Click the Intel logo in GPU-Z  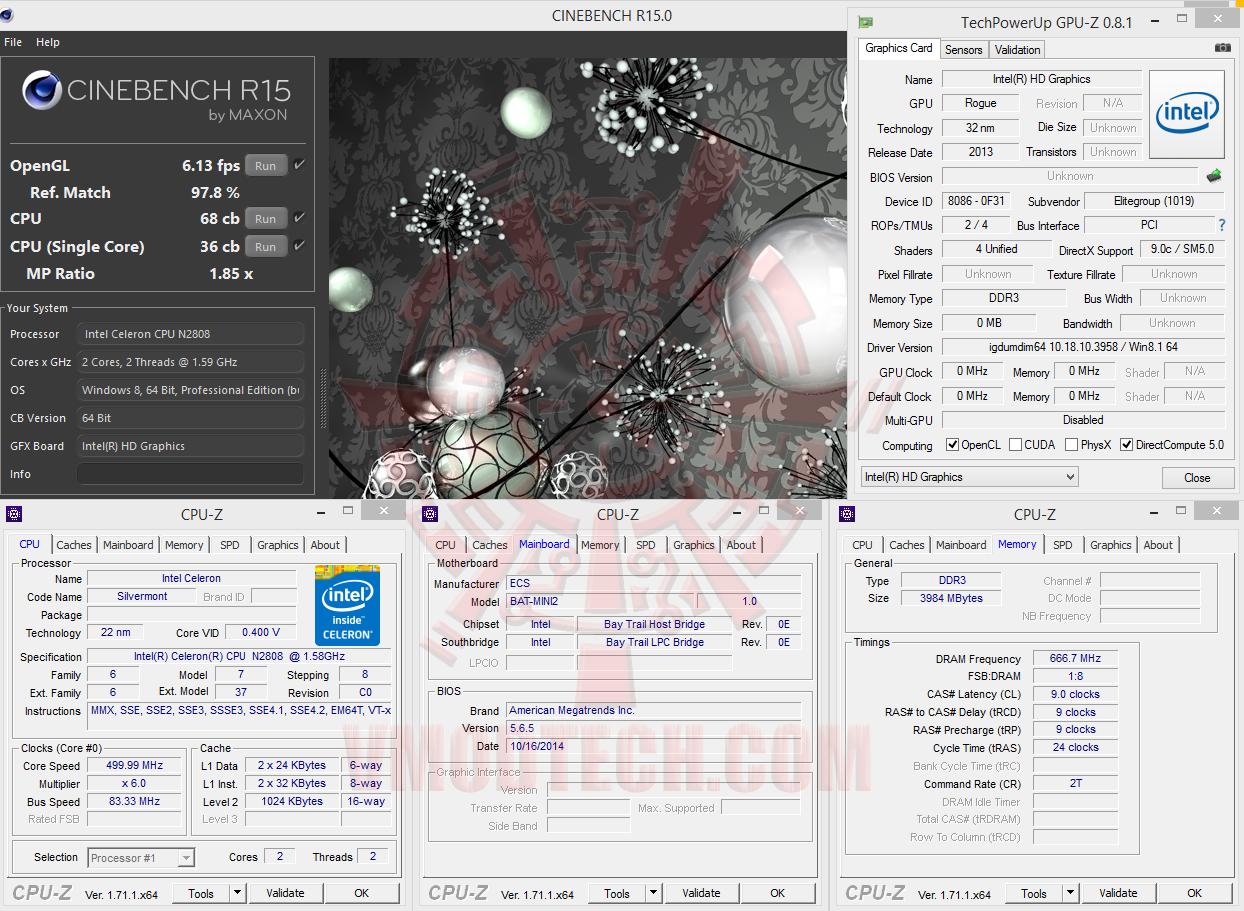tap(1186, 114)
